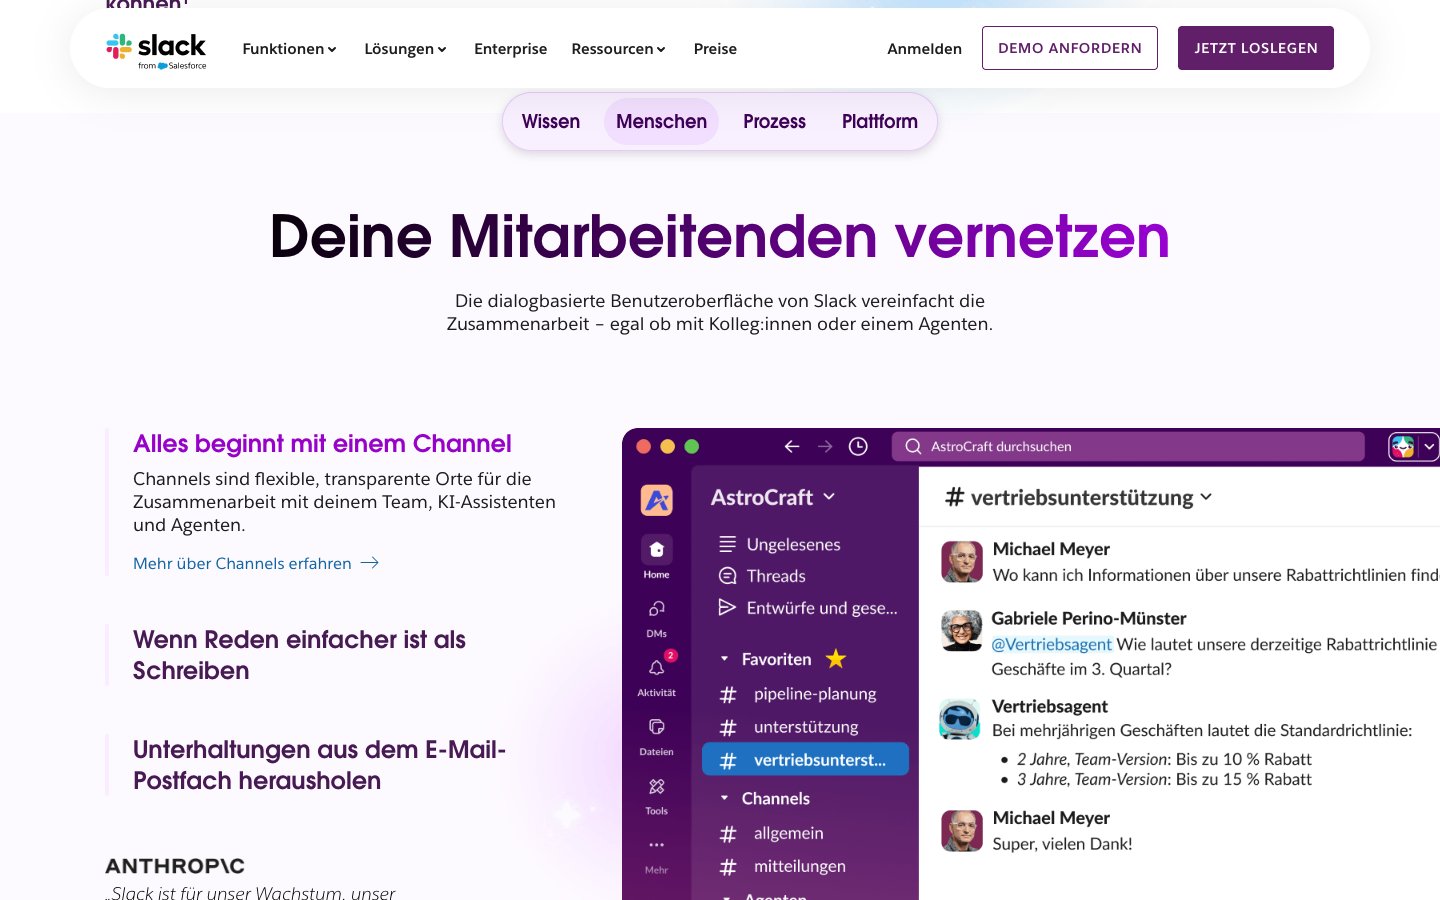Viewport: 1440px width, 900px height.
Task: Expand the Ressourcen dropdown menu
Action: [618, 49]
